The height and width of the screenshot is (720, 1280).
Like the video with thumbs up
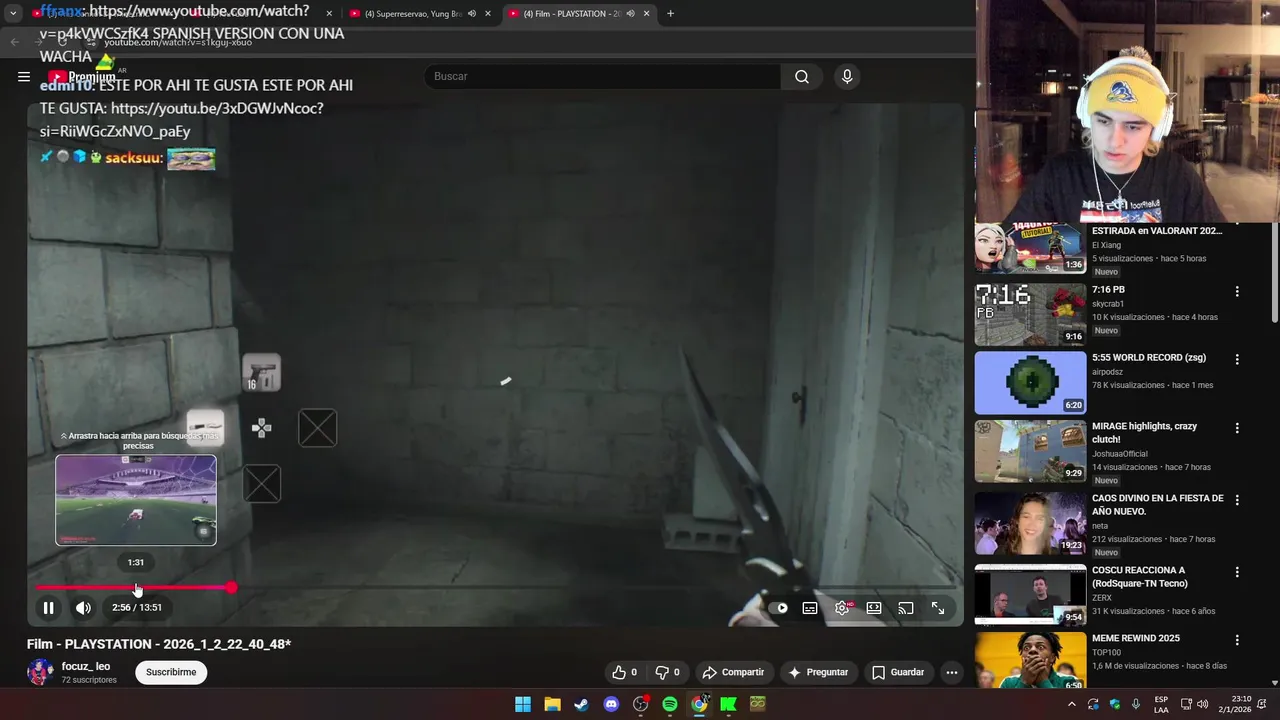pyautogui.click(x=624, y=672)
